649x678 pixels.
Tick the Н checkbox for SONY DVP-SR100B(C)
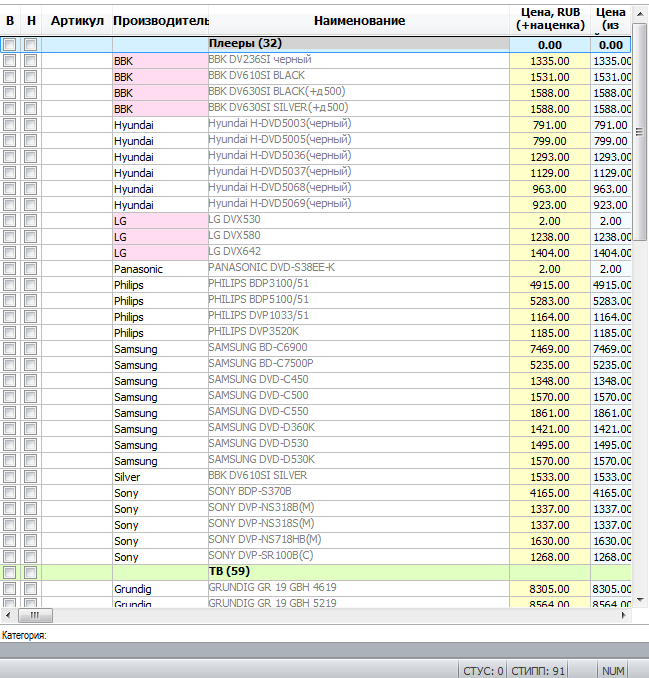tap(30, 556)
